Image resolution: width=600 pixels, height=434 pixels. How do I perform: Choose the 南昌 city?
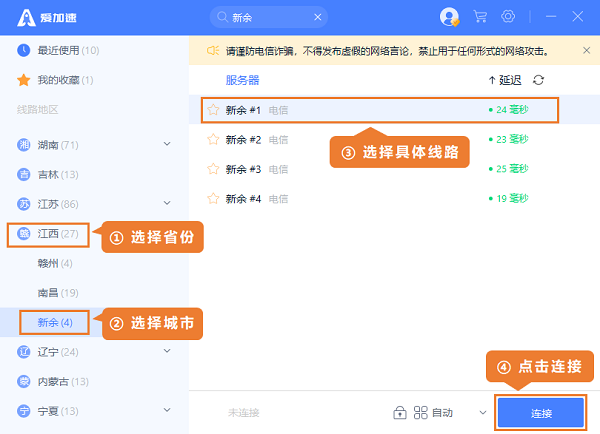pyautogui.click(x=58, y=293)
